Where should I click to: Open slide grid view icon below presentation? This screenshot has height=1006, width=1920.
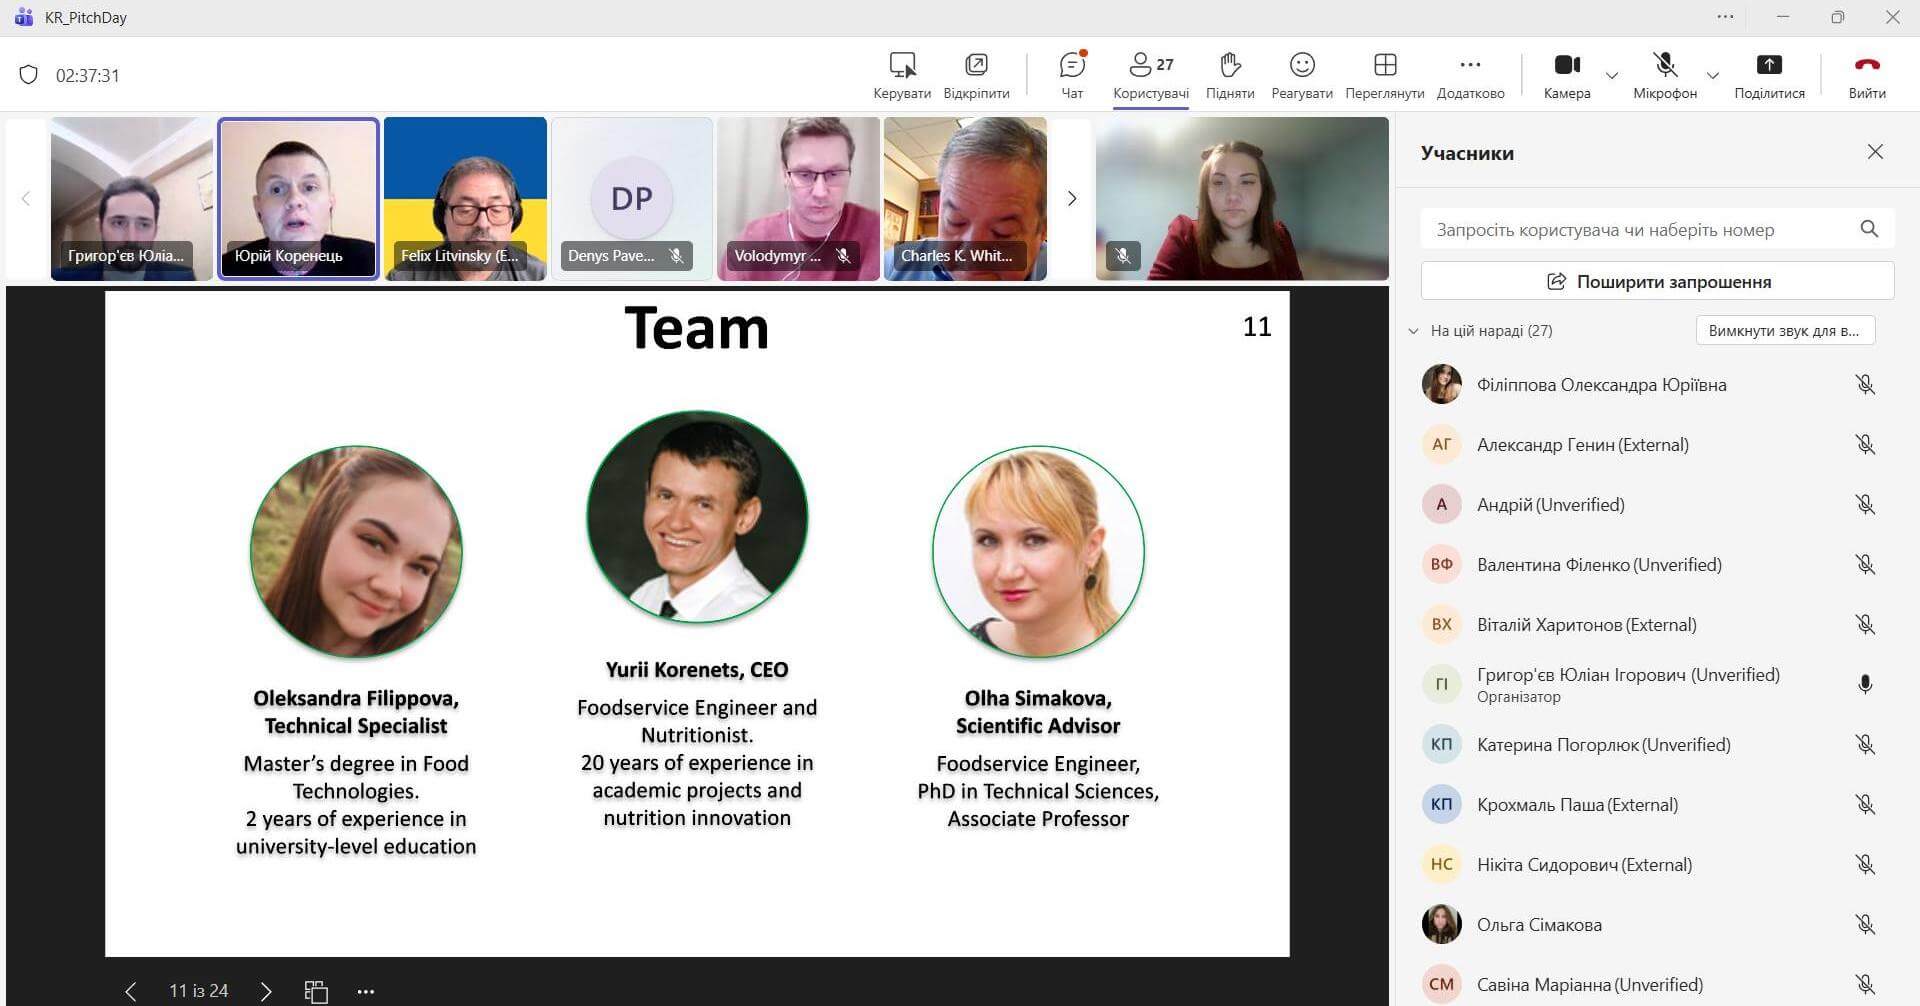click(316, 991)
